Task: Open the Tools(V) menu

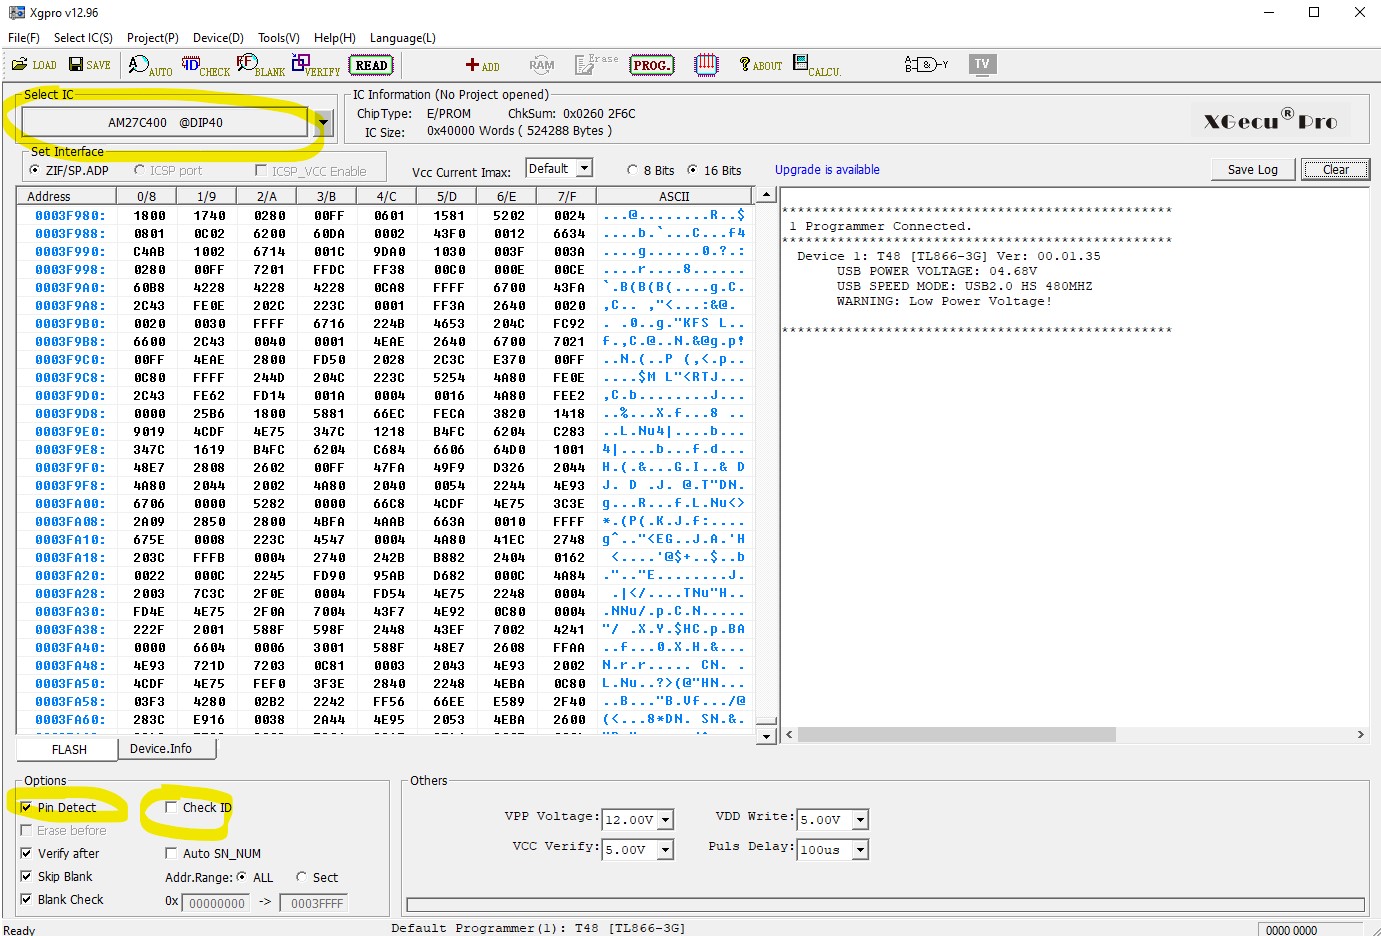Action: point(278,38)
